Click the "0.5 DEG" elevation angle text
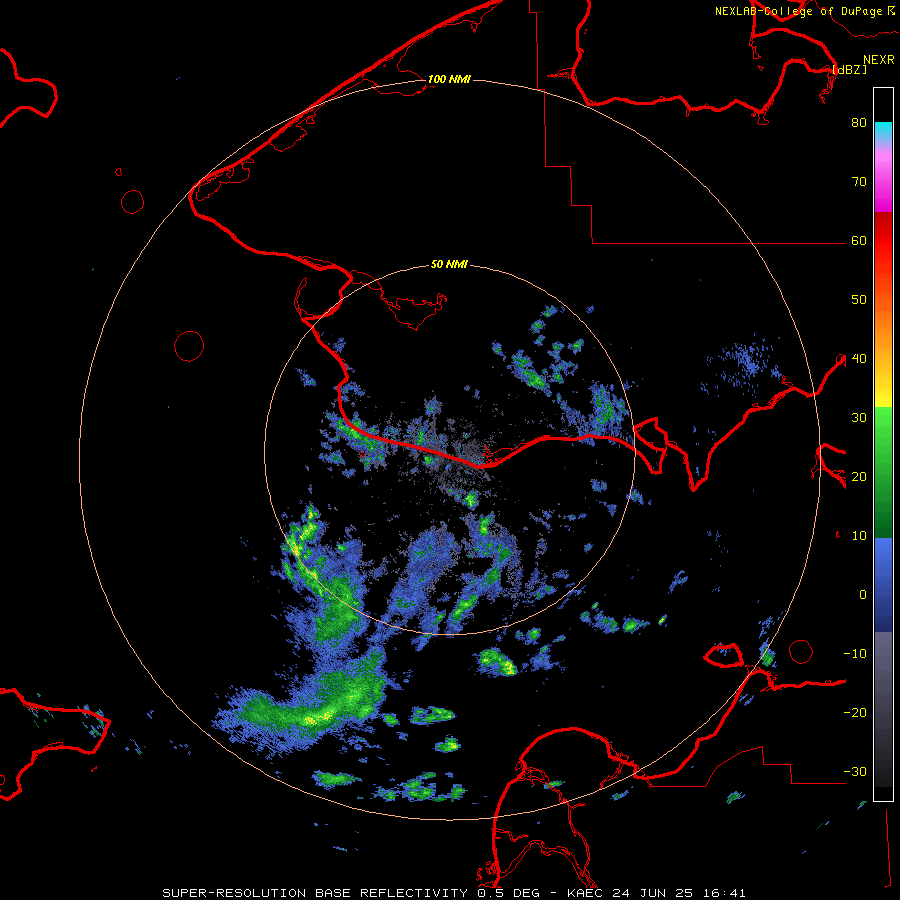The height and width of the screenshot is (900, 900). point(511,893)
